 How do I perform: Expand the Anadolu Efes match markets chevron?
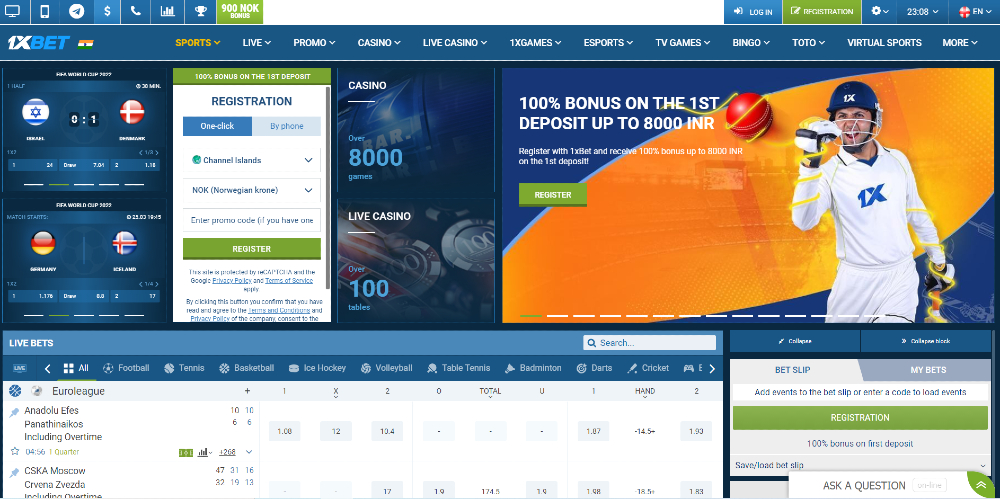pos(249,452)
